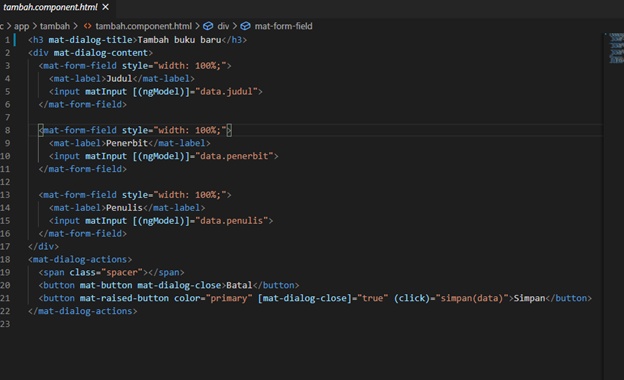Click the closing '</div>' tag on line 17
The image size is (624, 380).
(43, 247)
